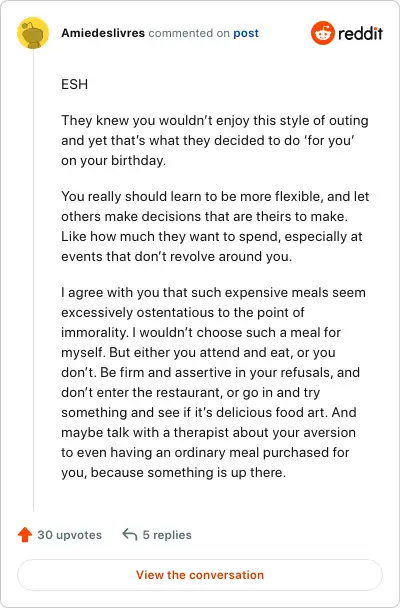Screen dimensions: 400x608
Task: Click the reddit wordmark text logo
Action: (x=360, y=34)
